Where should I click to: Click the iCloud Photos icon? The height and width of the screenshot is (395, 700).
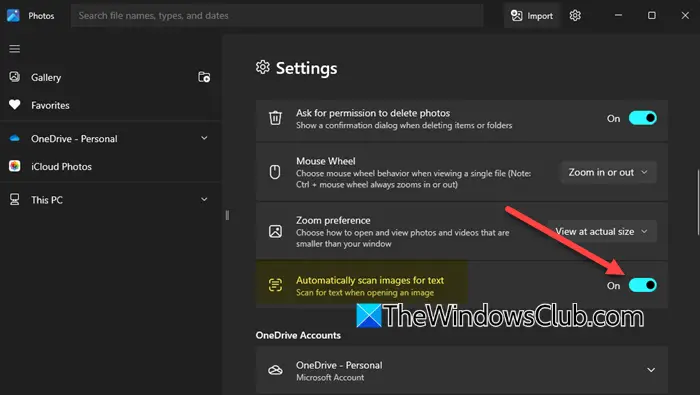14,166
